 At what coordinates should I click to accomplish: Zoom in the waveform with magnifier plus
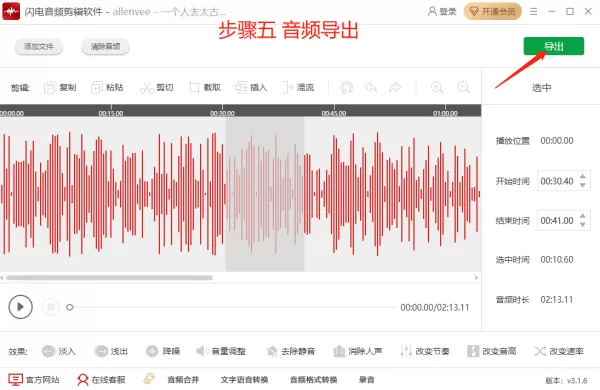437,88
